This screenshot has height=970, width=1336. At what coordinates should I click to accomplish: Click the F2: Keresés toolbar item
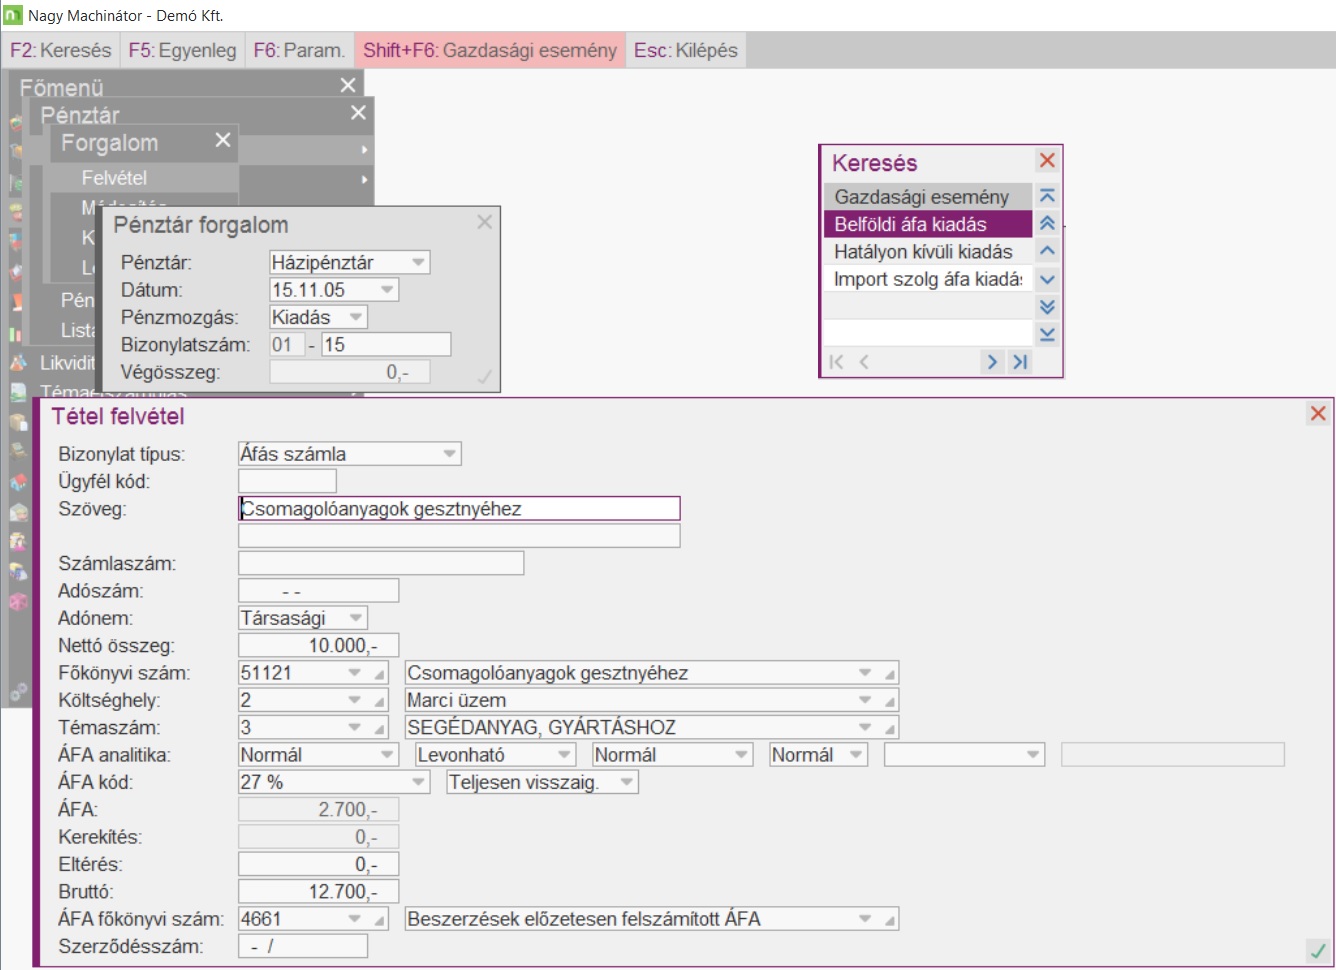pos(61,50)
